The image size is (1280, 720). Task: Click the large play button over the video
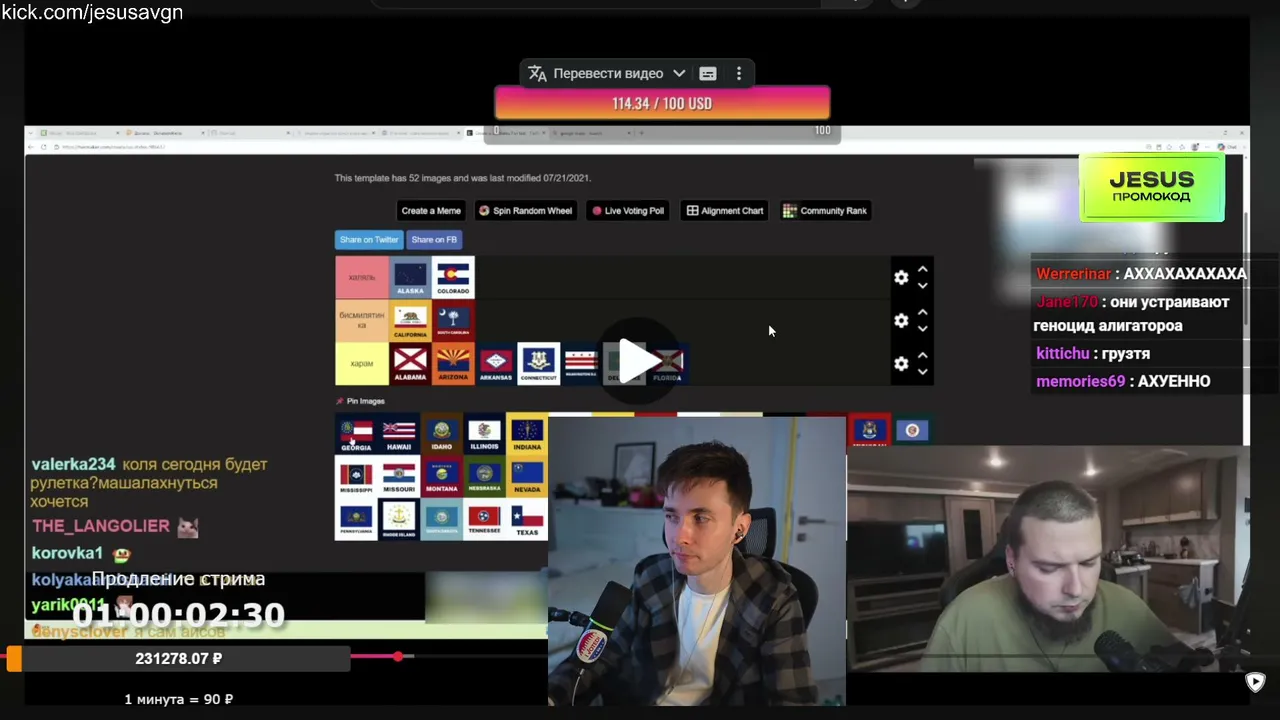pyautogui.click(x=636, y=361)
